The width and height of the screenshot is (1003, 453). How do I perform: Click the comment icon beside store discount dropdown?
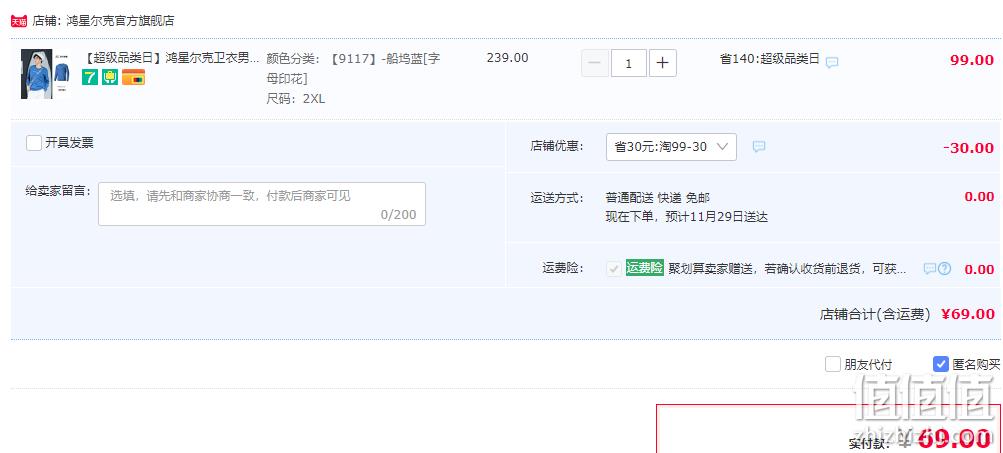pos(759,147)
